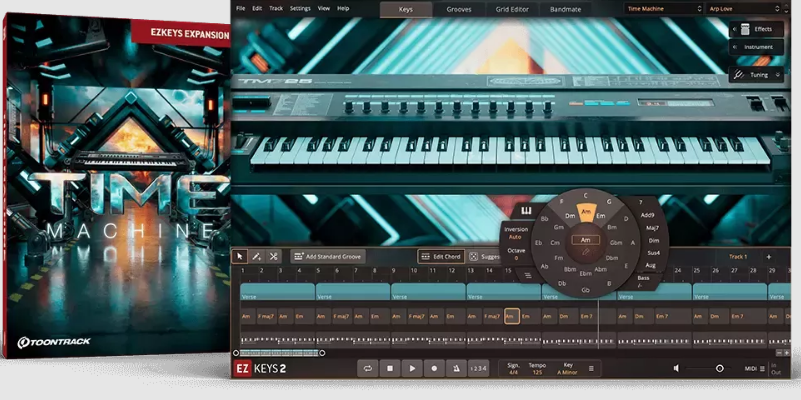Open chord wheel list menu icon
Image resolution: width=801 pixels, height=400 pixels.
click(527, 275)
